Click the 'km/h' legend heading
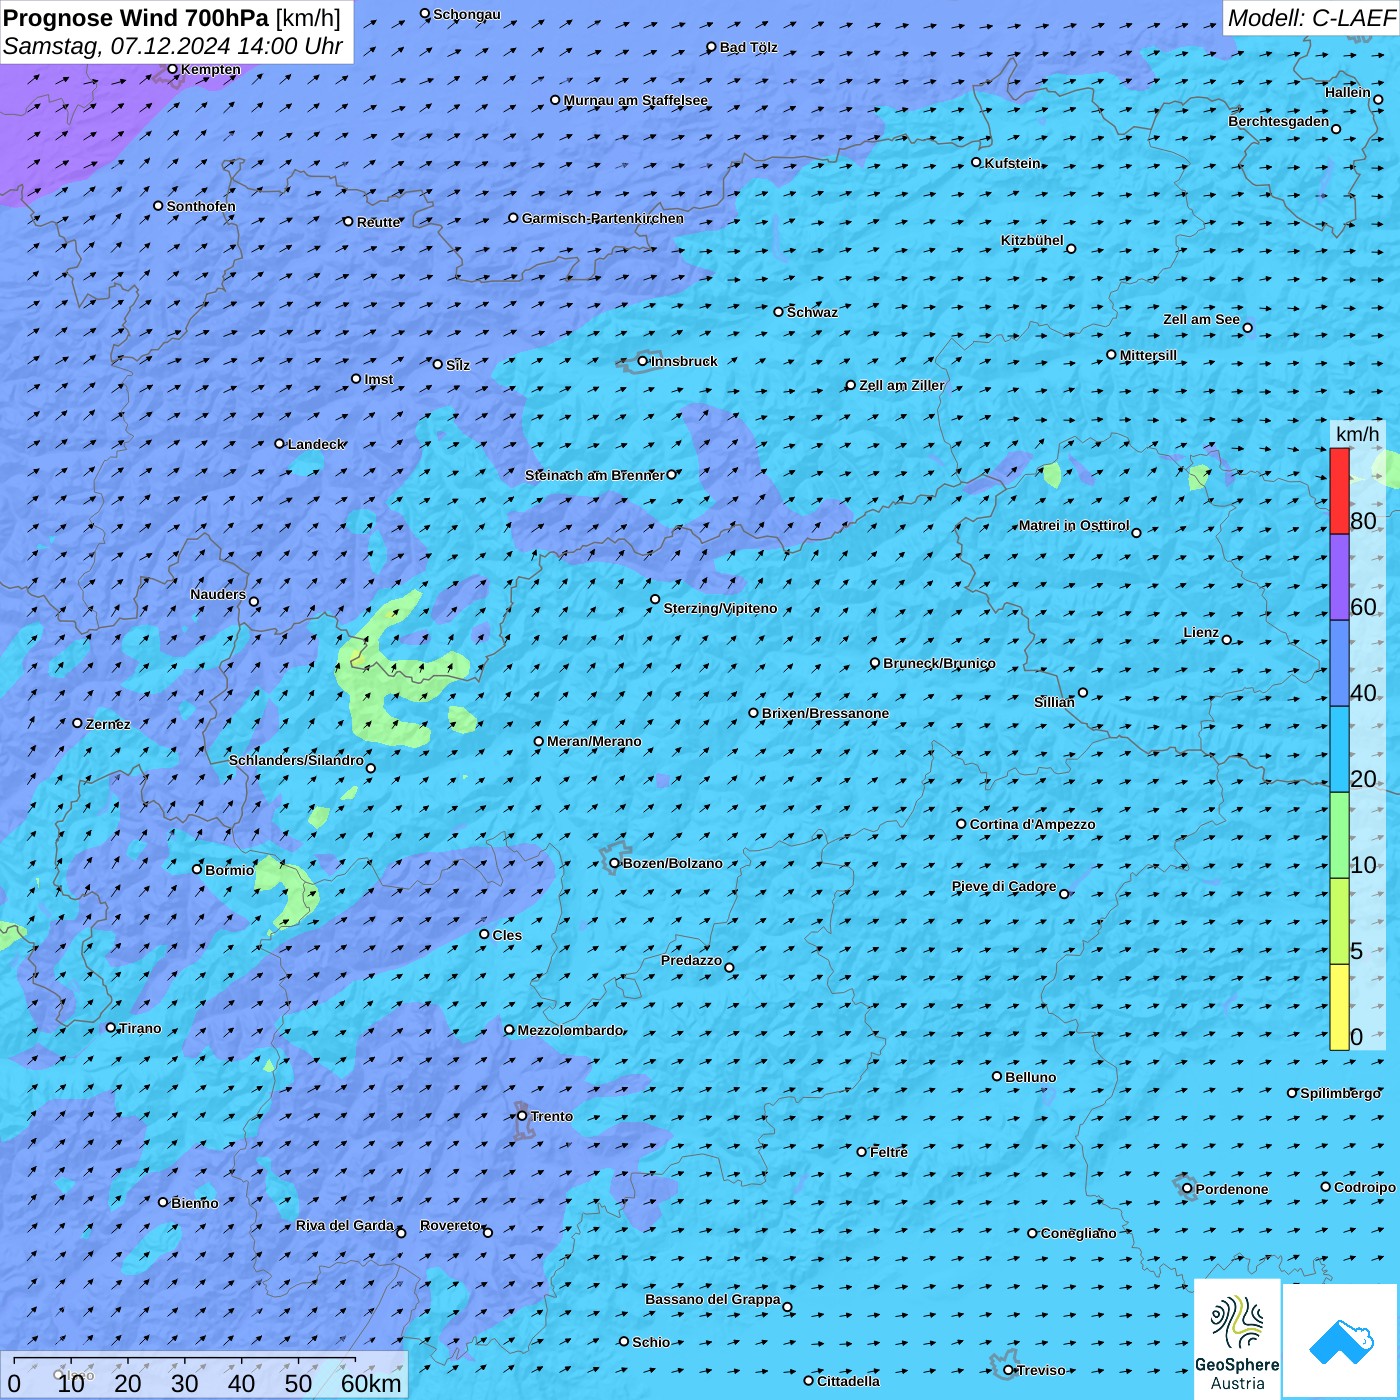The height and width of the screenshot is (1400, 1400). coord(1357,434)
